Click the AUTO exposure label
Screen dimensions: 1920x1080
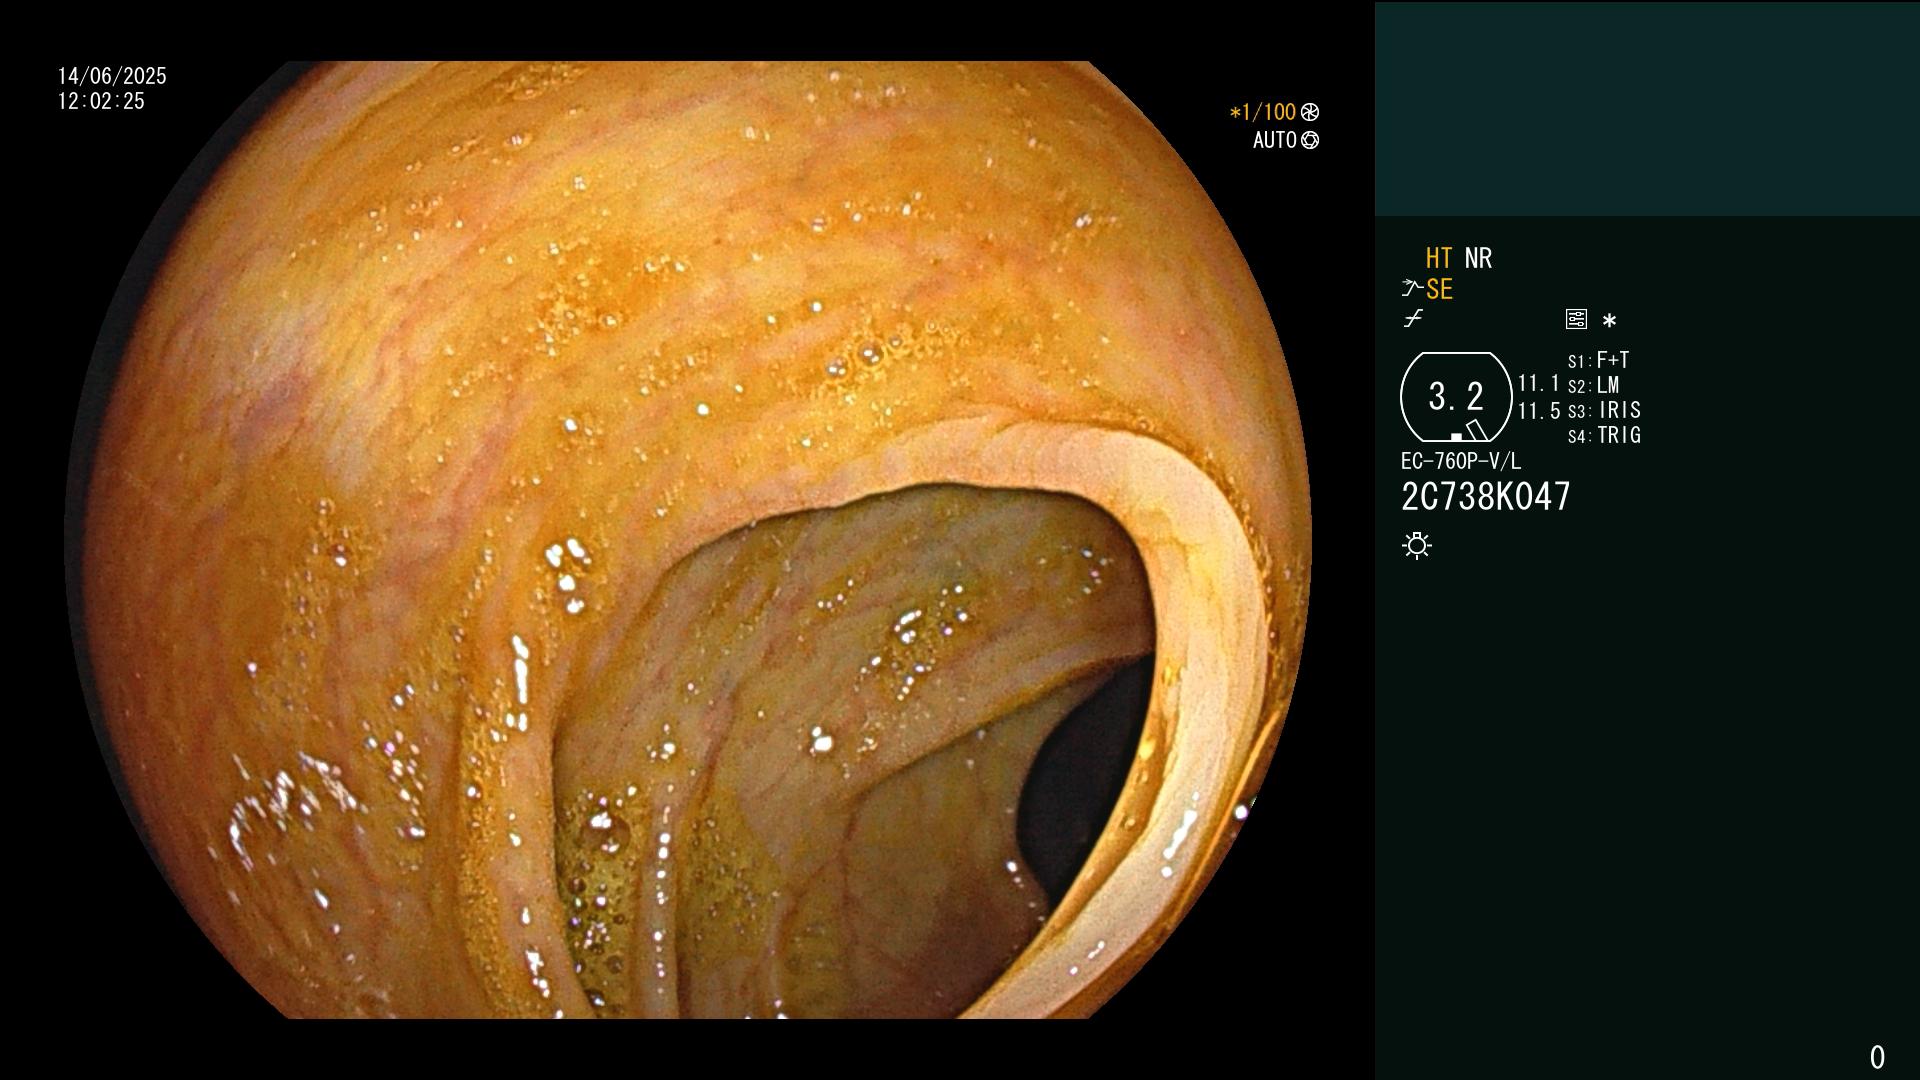coord(1275,140)
